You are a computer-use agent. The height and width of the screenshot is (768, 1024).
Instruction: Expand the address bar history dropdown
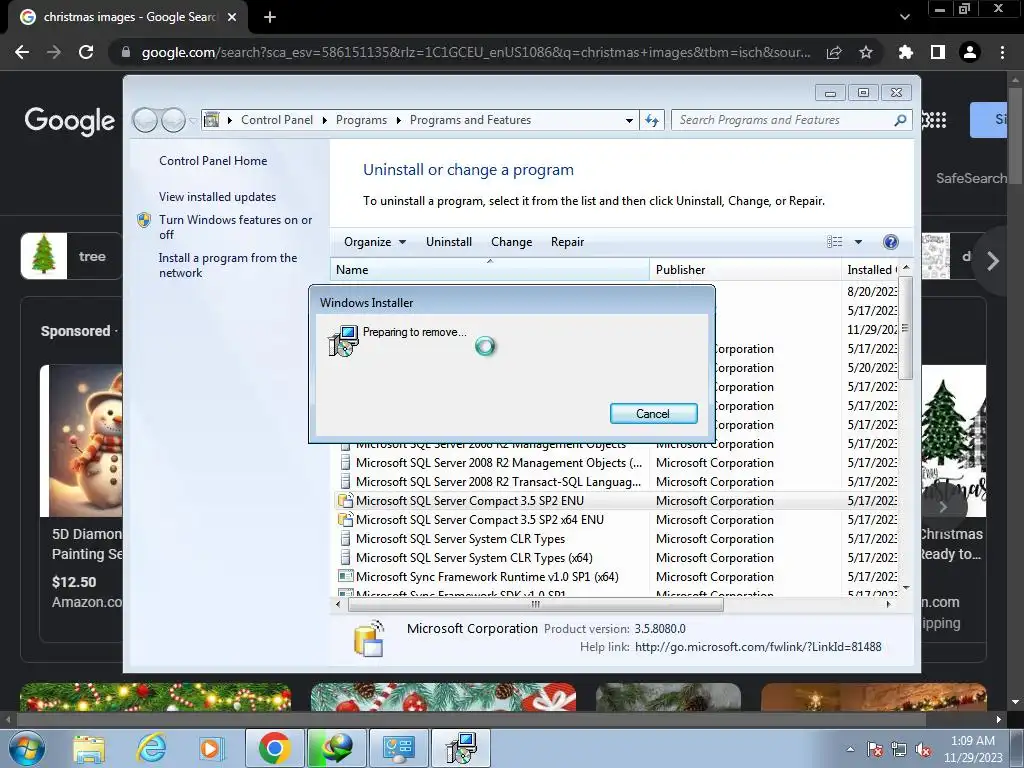pos(629,120)
